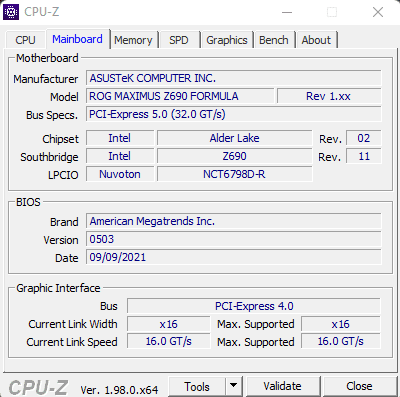Select the Mainboard tab

(x=77, y=39)
